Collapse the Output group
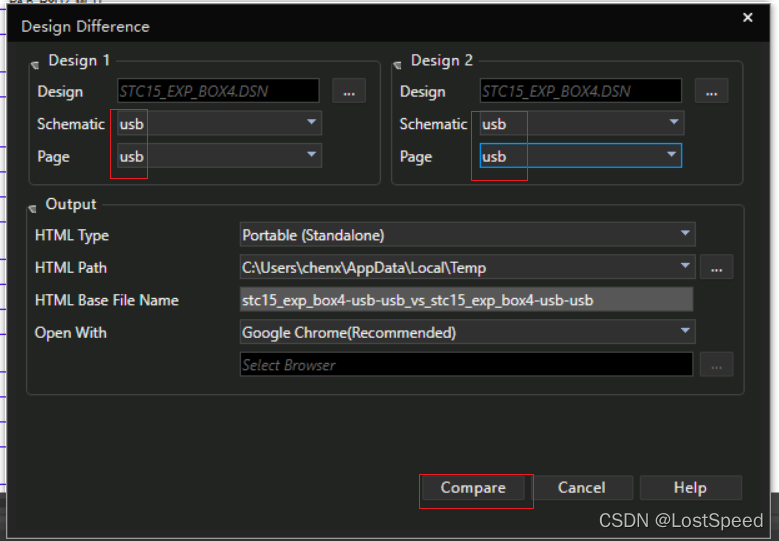Screen dimensions: 779x541 33,207
